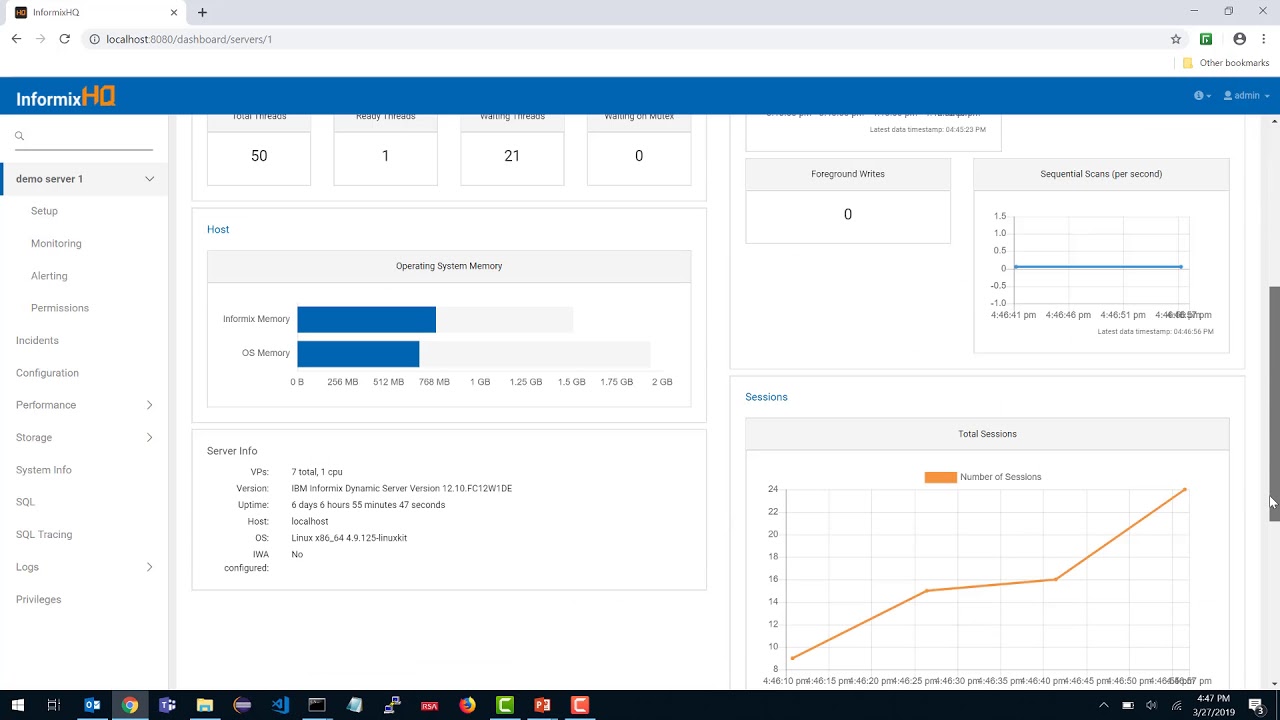The width and height of the screenshot is (1280, 720).
Task: Open Eclipse from taskbar
Action: pos(242,705)
